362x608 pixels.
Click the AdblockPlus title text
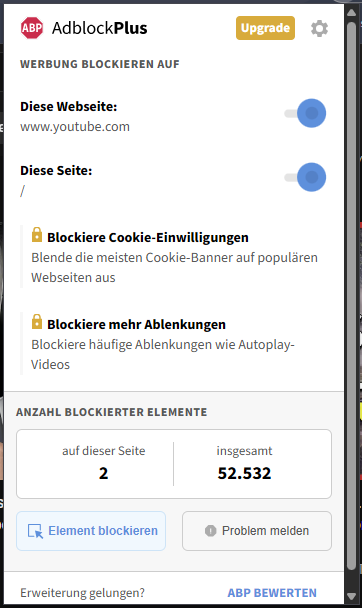click(100, 28)
